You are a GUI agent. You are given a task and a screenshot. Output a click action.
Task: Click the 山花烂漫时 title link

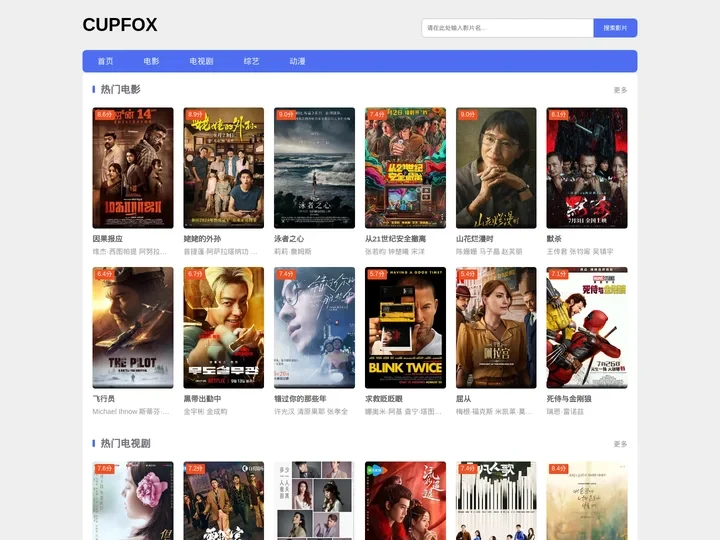pyautogui.click(x=475, y=239)
